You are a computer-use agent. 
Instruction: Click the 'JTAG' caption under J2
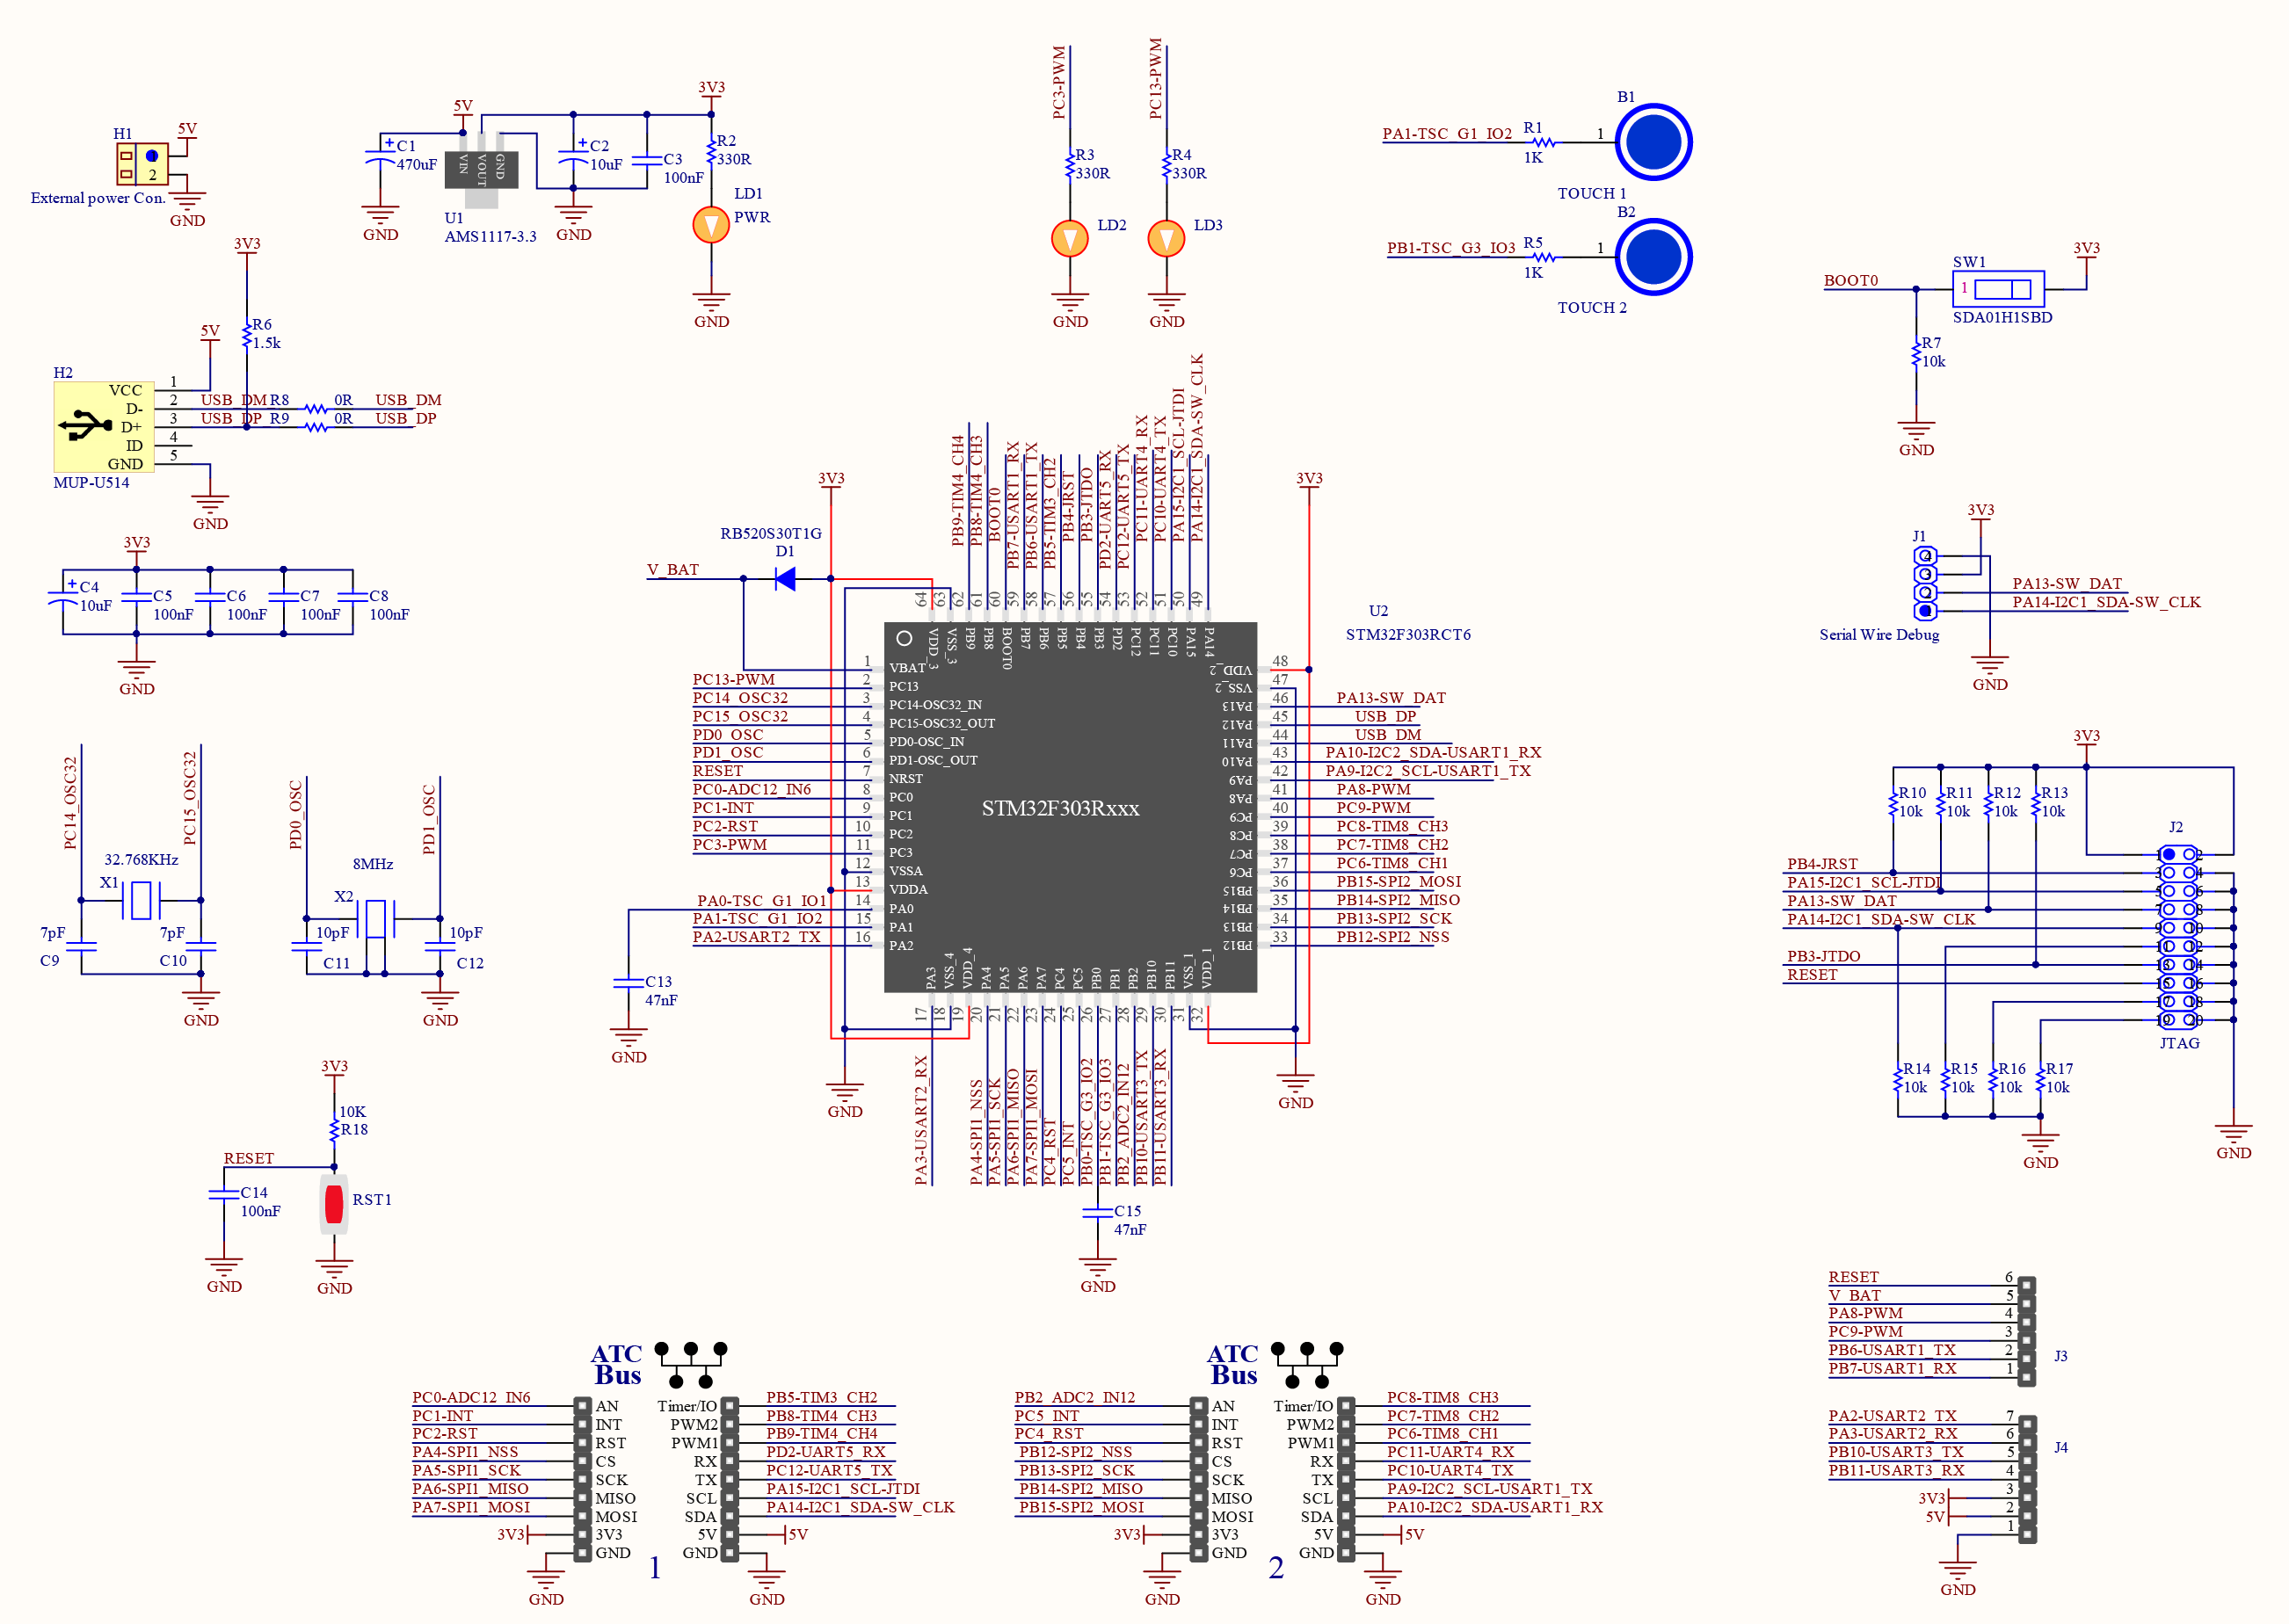[x=2179, y=1043]
